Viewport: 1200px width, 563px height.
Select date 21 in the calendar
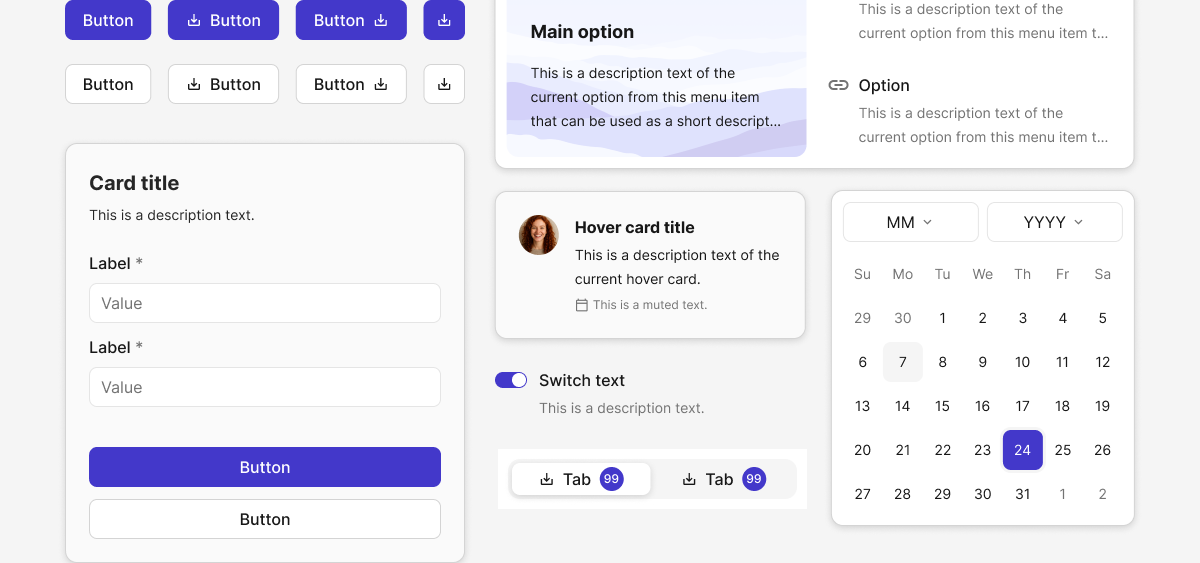pos(903,450)
